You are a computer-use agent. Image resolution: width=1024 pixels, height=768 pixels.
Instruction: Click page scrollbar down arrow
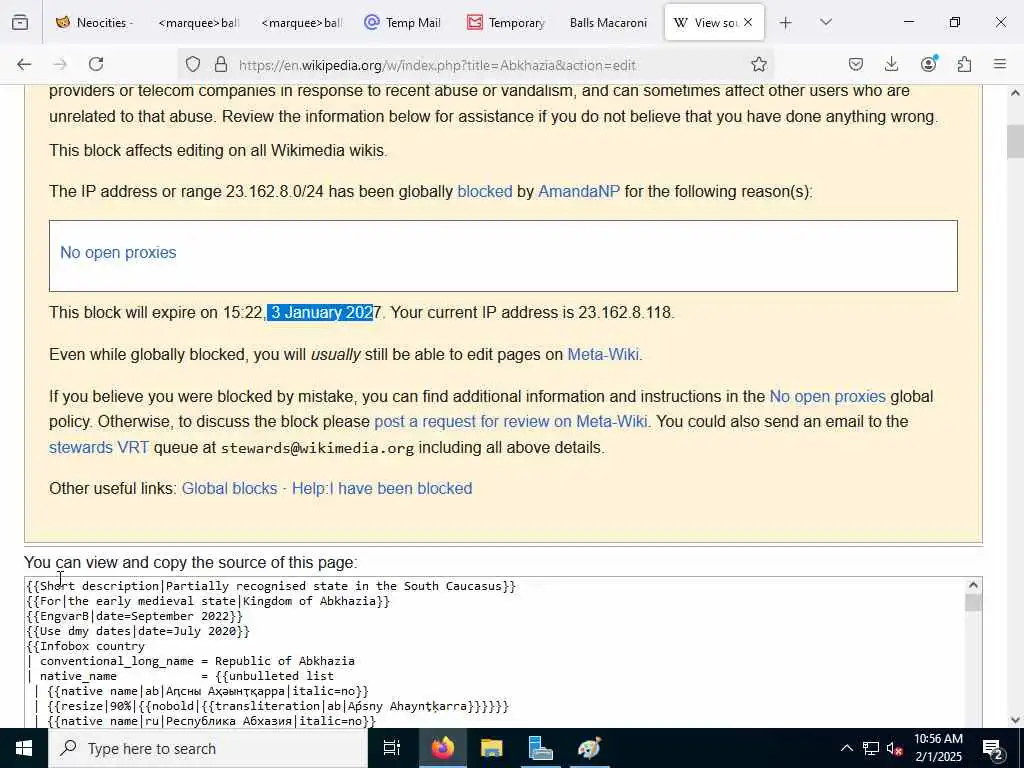click(1015, 720)
